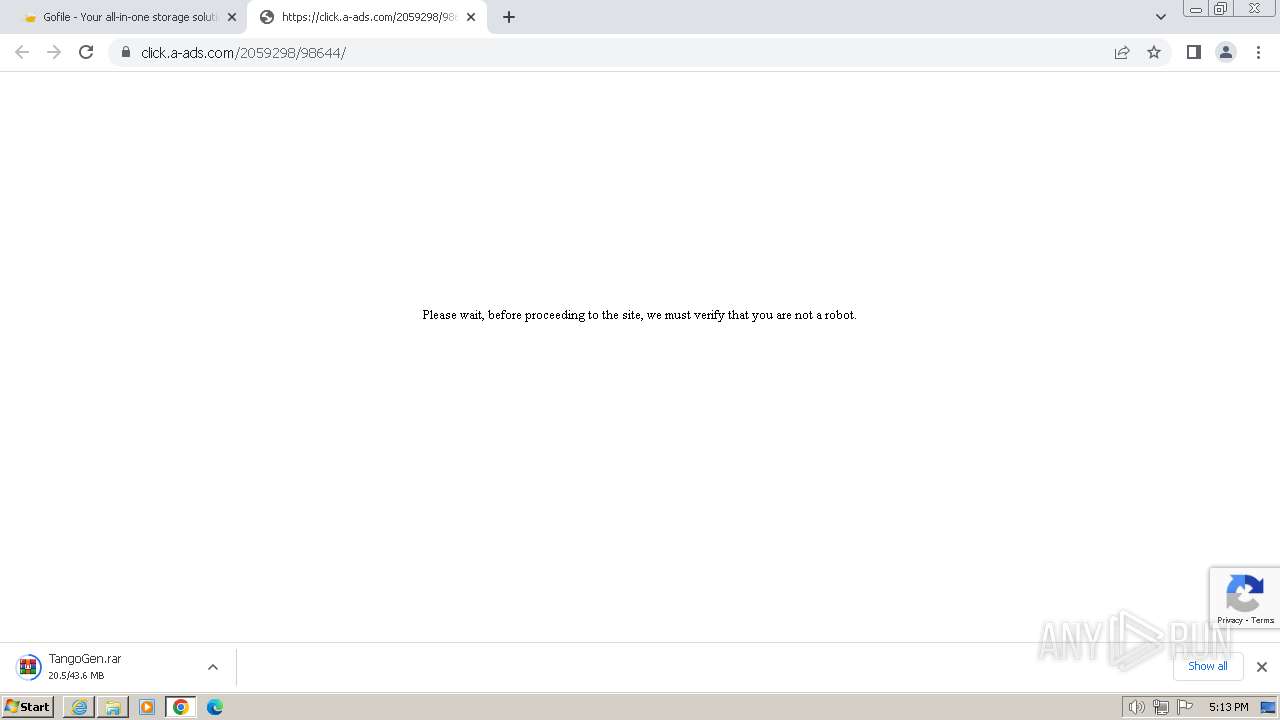Open the volume speaker tray icon
This screenshot has width=1280, height=720.
(1136, 707)
